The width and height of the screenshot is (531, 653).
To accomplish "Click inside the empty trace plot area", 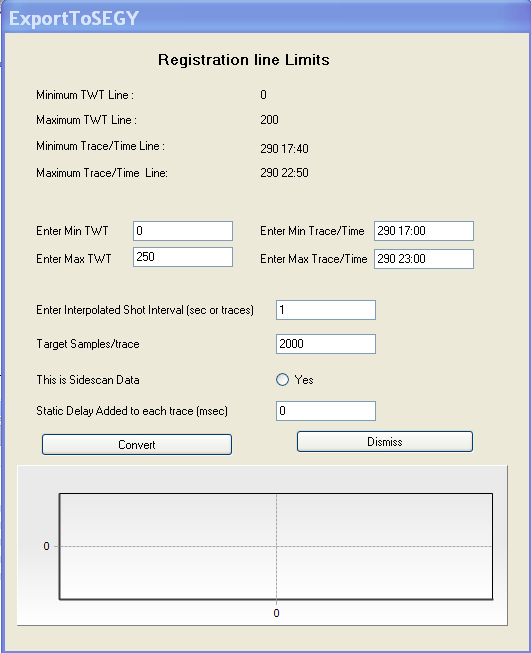I will tap(276, 546).
